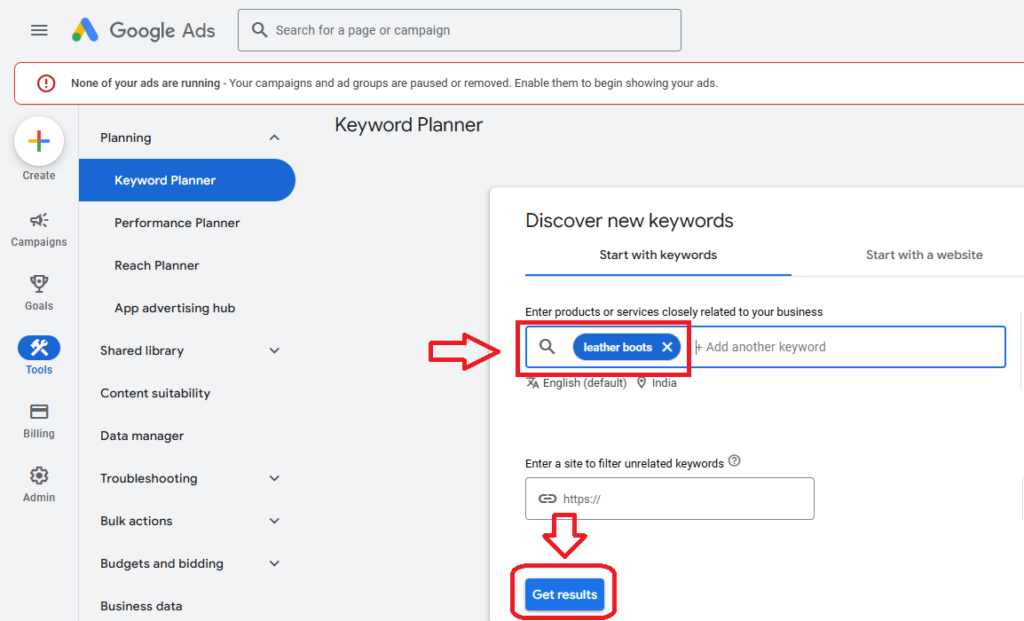This screenshot has height=621, width=1024.
Task: Click the Discover new keywords heading
Action: (x=629, y=221)
